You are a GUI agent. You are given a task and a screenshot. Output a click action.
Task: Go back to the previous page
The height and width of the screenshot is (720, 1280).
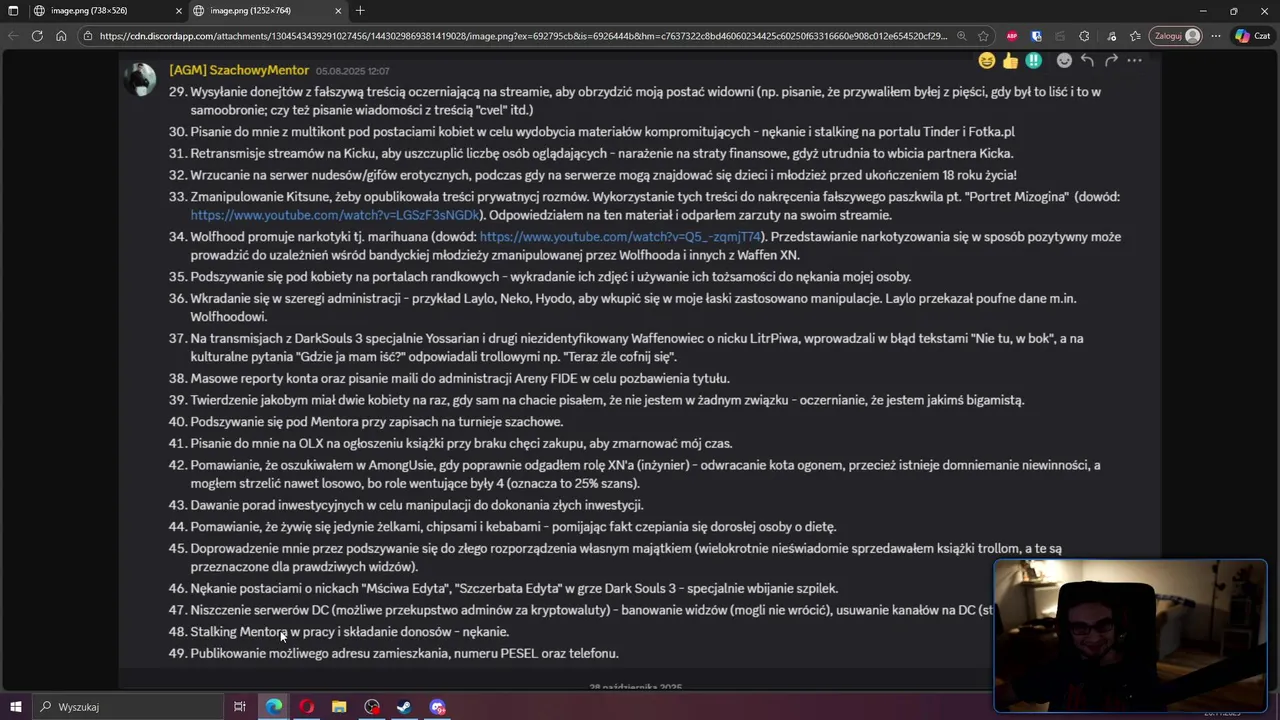click(13, 36)
